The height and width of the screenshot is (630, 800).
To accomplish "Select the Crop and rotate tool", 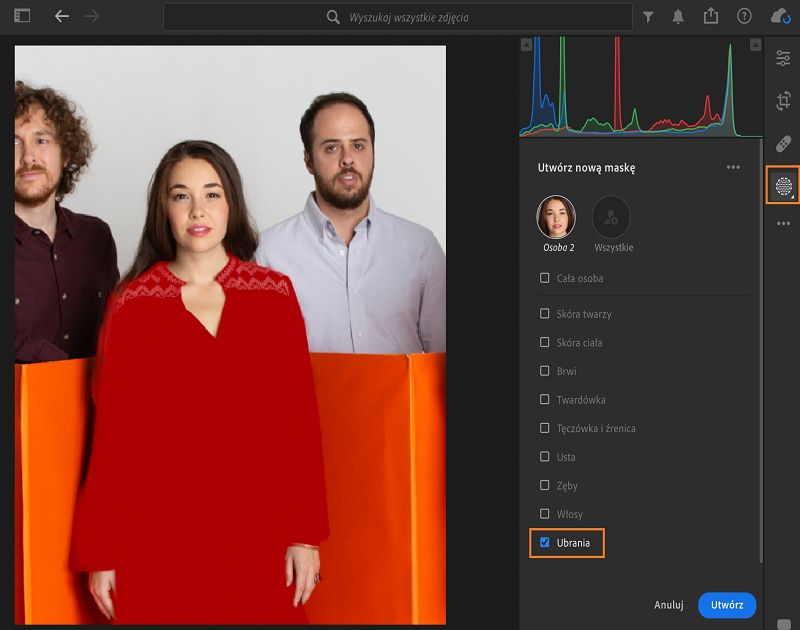I will coord(784,100).
